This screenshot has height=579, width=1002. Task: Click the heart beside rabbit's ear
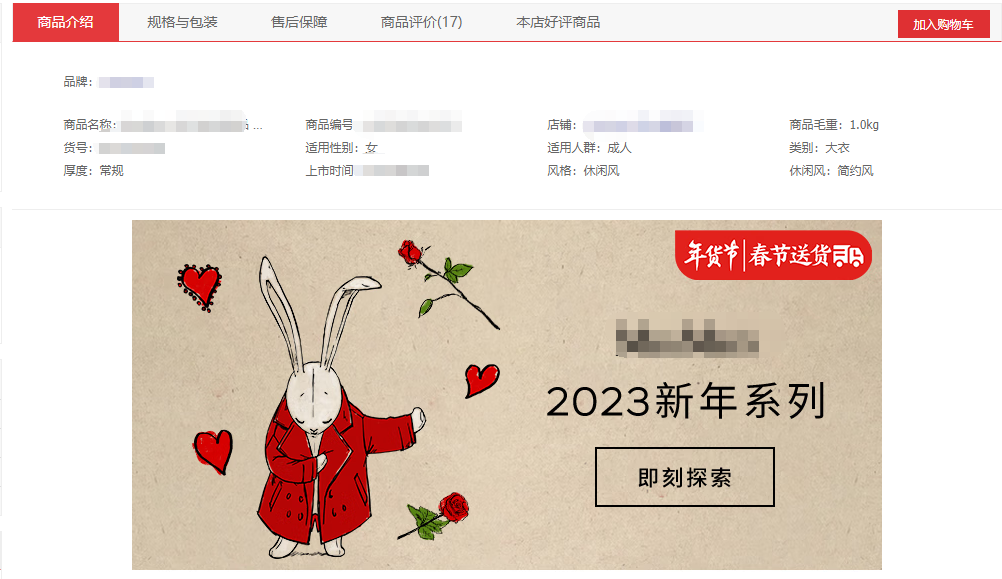click(481, 380)
